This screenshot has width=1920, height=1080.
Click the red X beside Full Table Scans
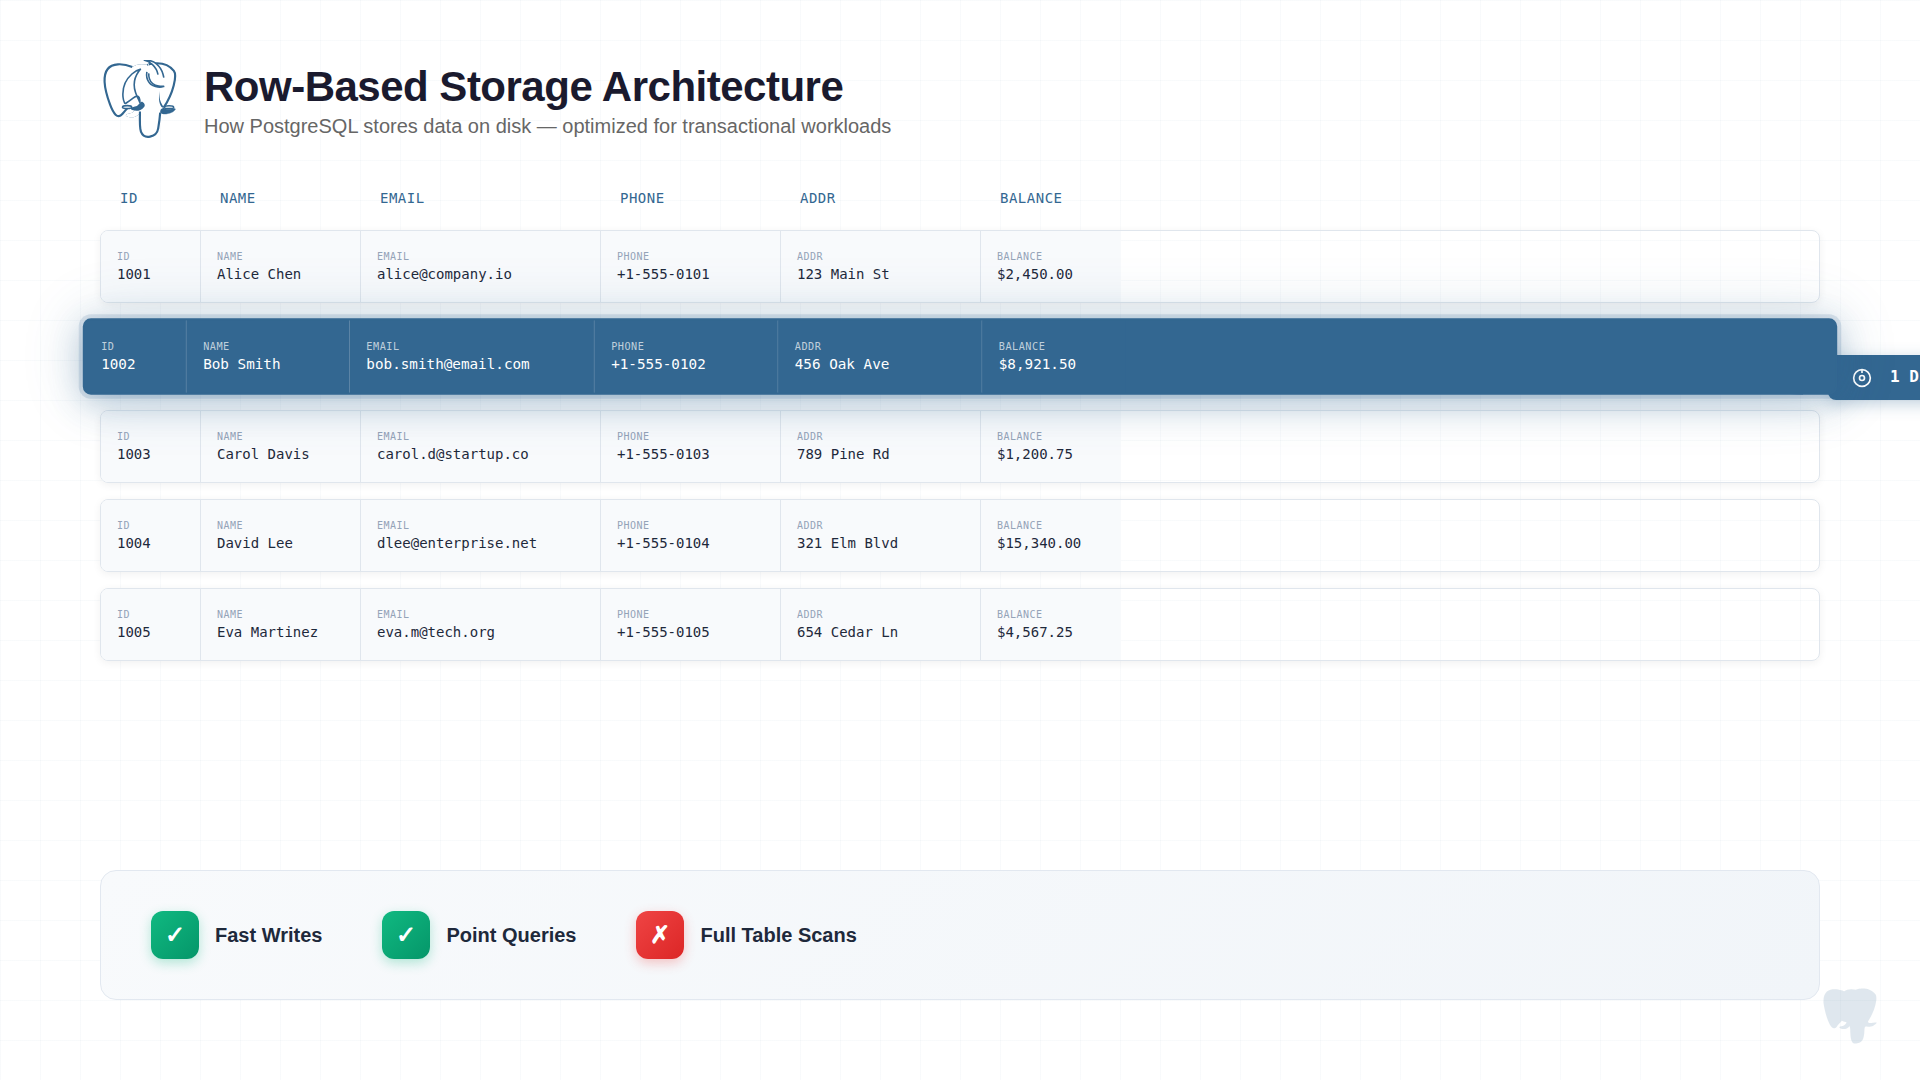(x=660, y=935)
